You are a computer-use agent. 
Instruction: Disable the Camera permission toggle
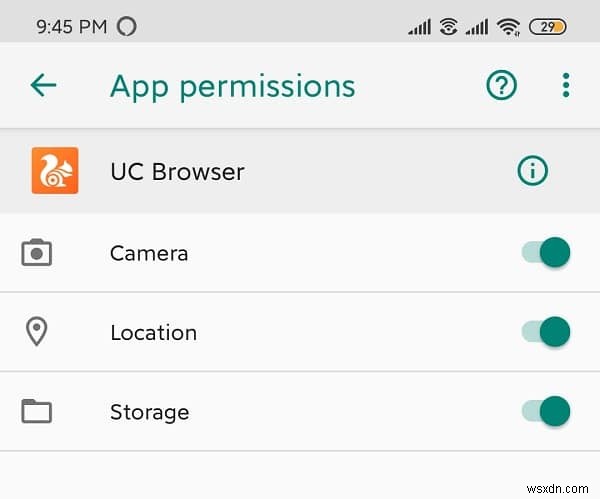[x=546, y=253]
